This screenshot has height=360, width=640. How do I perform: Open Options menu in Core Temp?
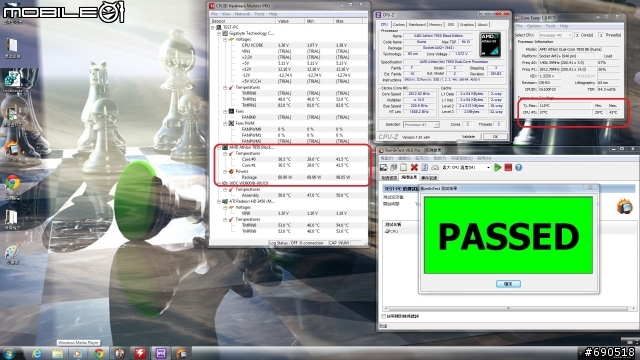coord(533,26)
